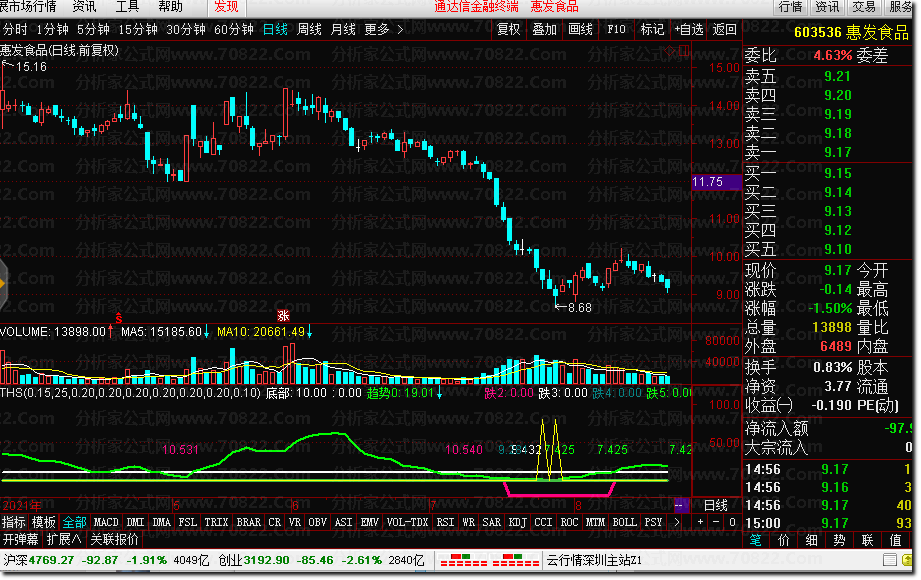Select the KDJ indicator tab
The height and width of the screenshot is (580, 921).
(517, 522)
